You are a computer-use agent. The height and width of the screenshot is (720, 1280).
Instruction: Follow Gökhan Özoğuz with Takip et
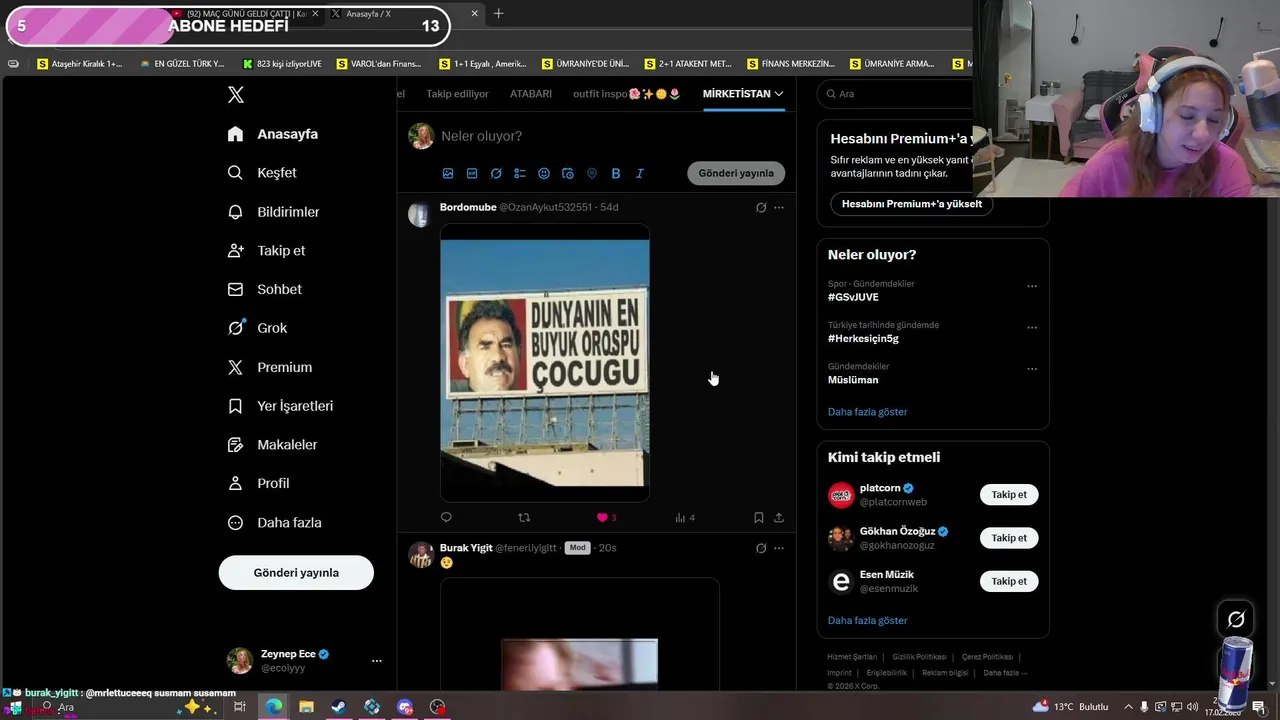pos(1009,538)
